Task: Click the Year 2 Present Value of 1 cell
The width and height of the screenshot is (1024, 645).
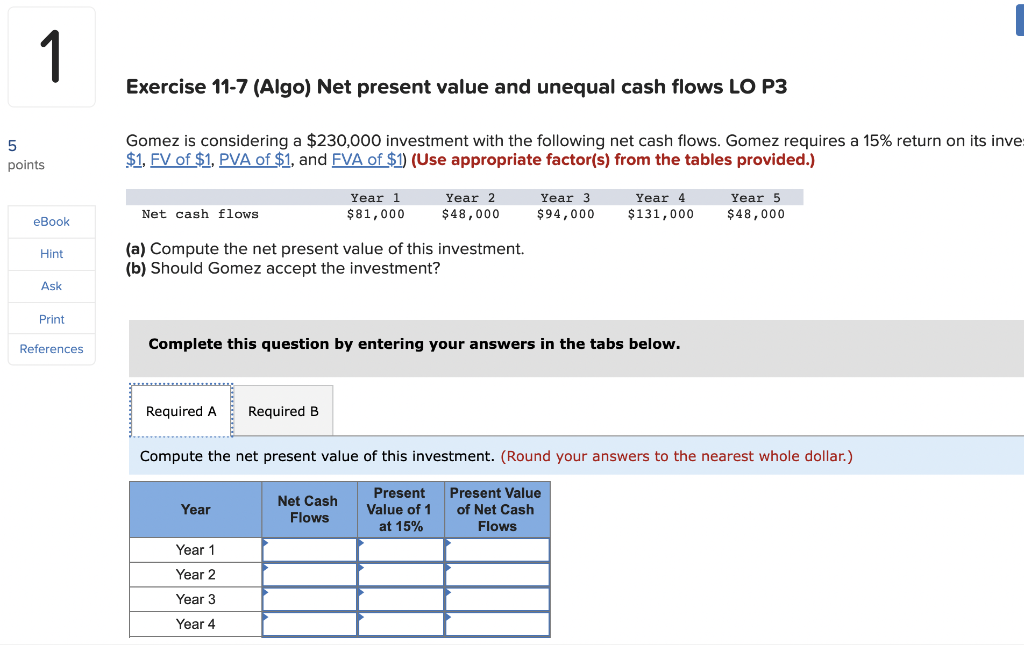Action: click(400, 574)
